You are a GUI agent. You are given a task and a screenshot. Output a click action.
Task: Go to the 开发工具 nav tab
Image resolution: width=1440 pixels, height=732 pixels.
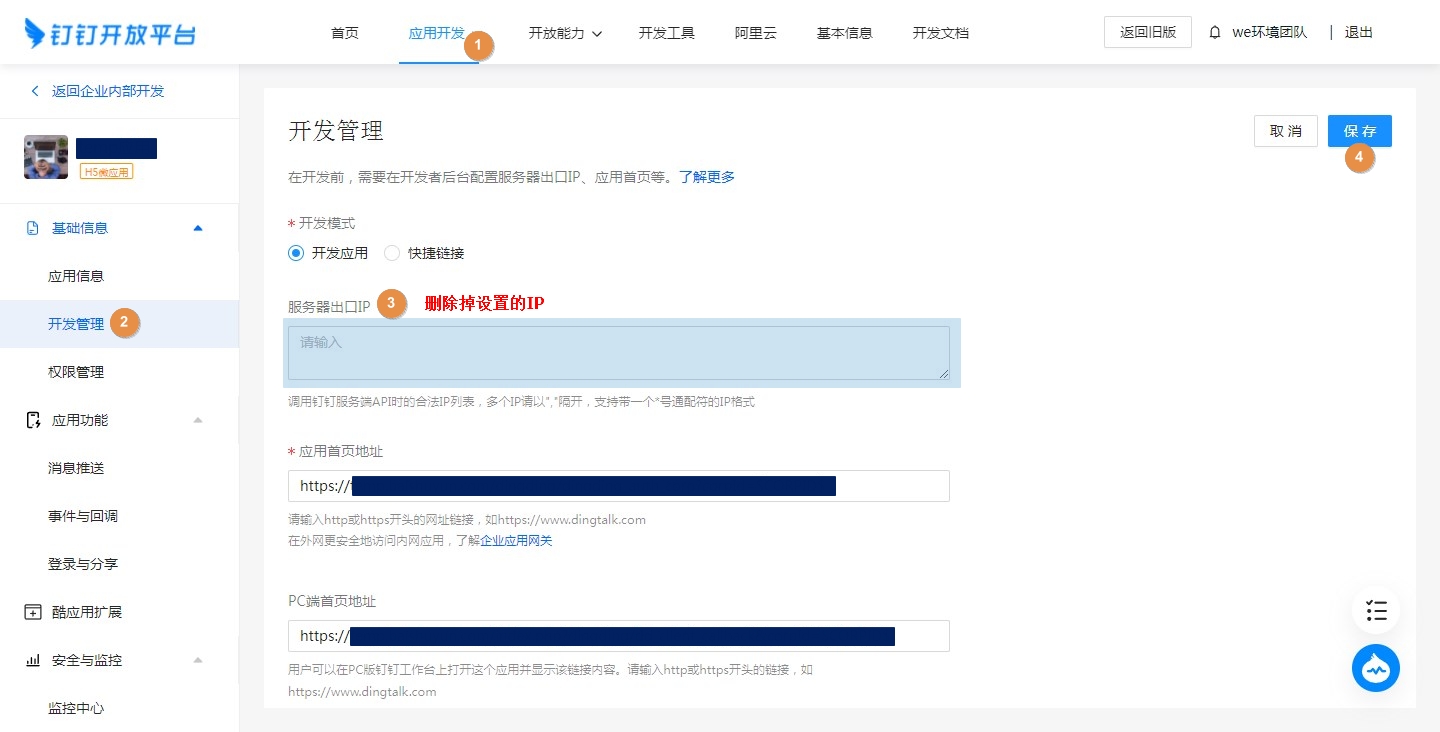[666, 33]
